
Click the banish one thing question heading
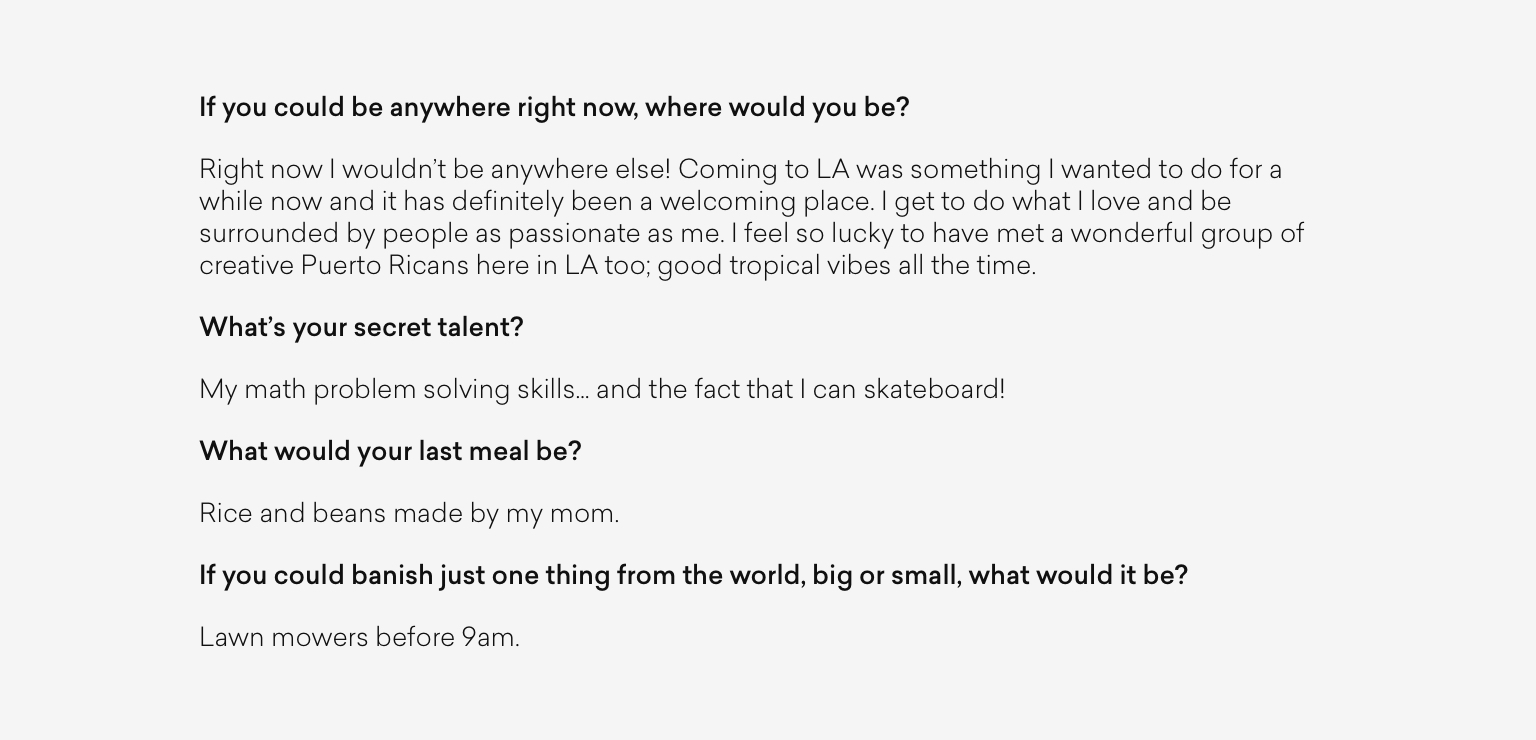pos(693,576)
